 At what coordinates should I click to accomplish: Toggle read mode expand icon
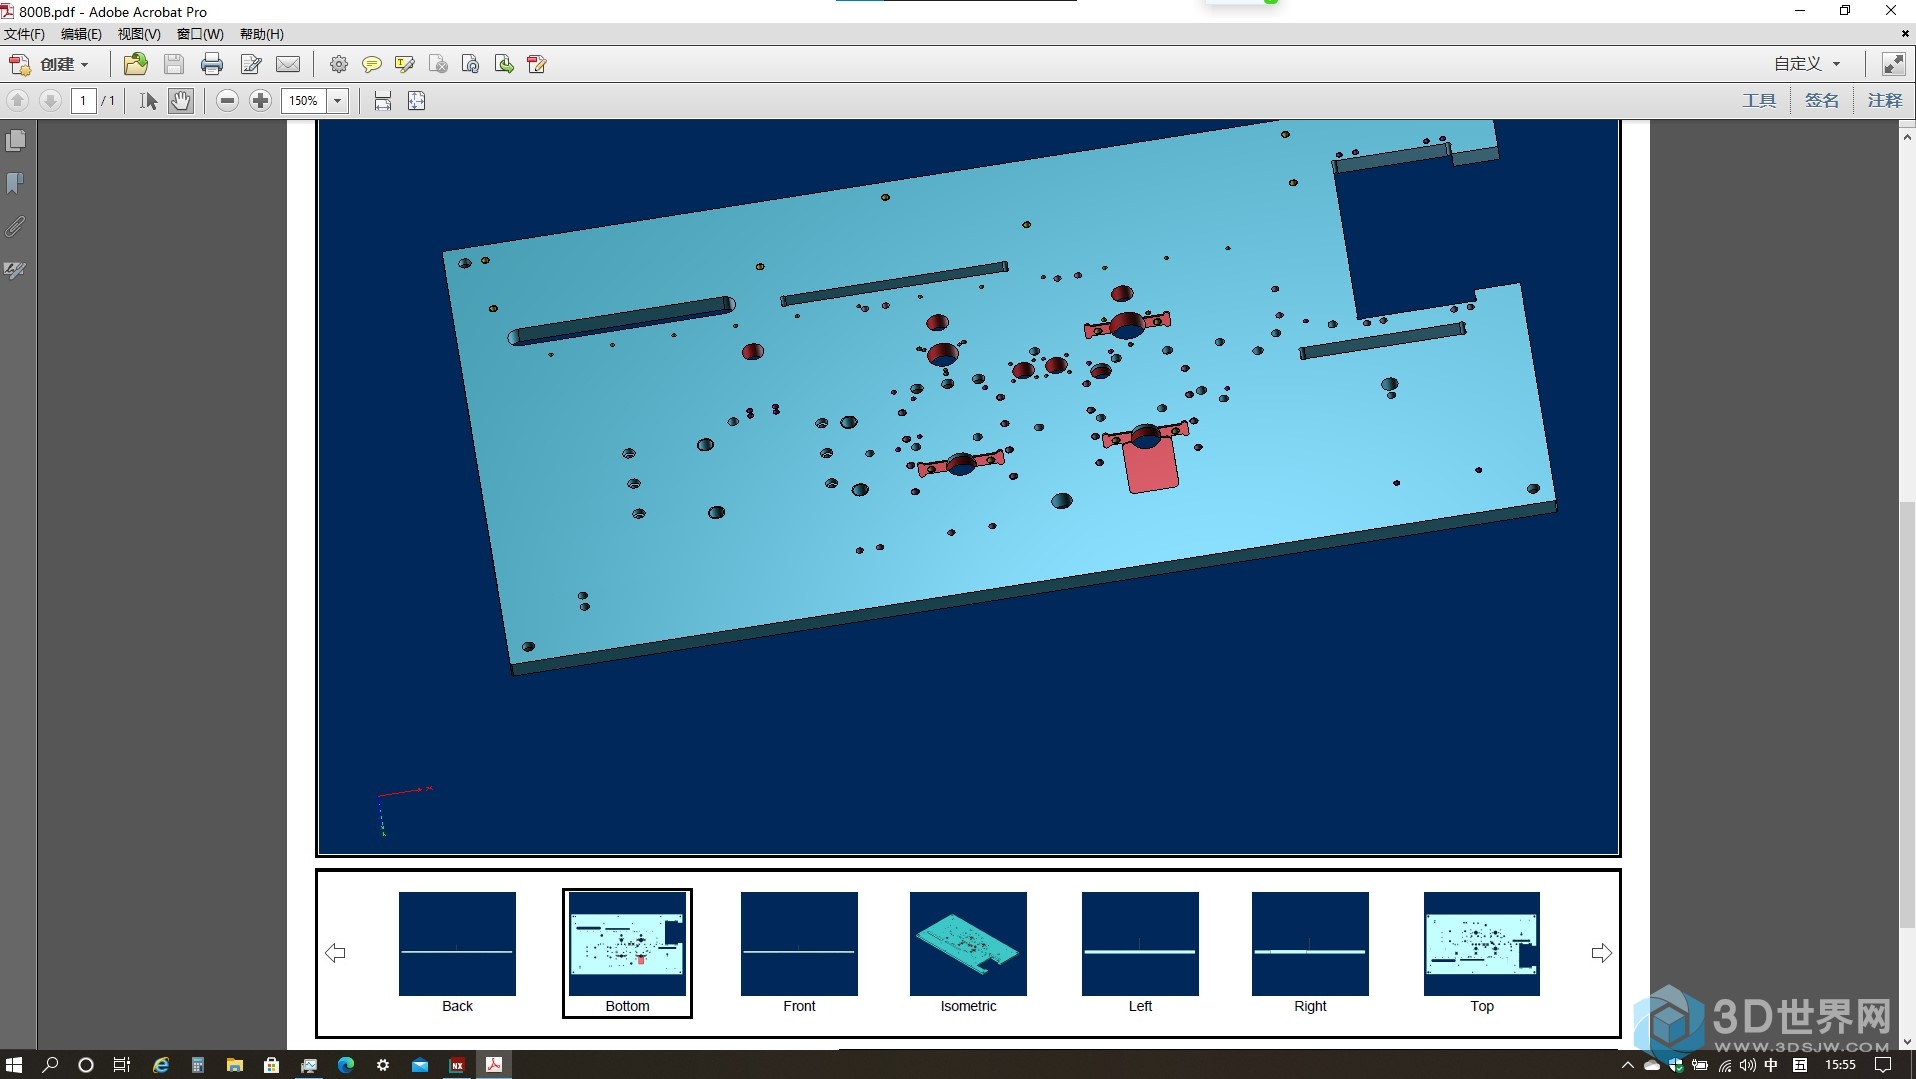(1893, 64)
